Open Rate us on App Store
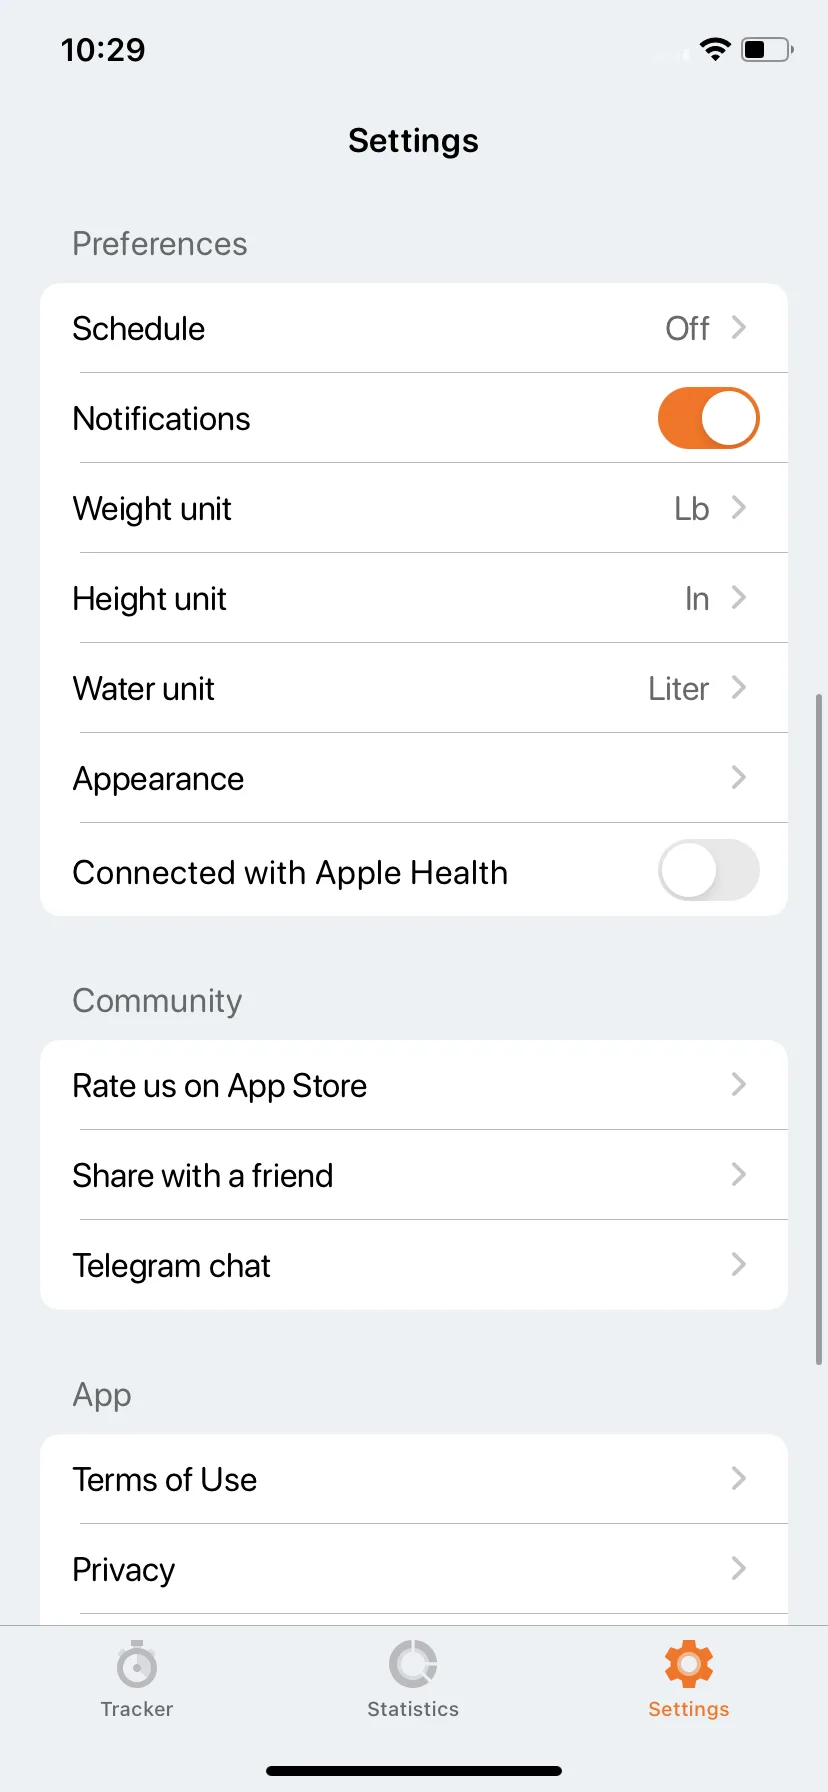 click(414, 1085)
